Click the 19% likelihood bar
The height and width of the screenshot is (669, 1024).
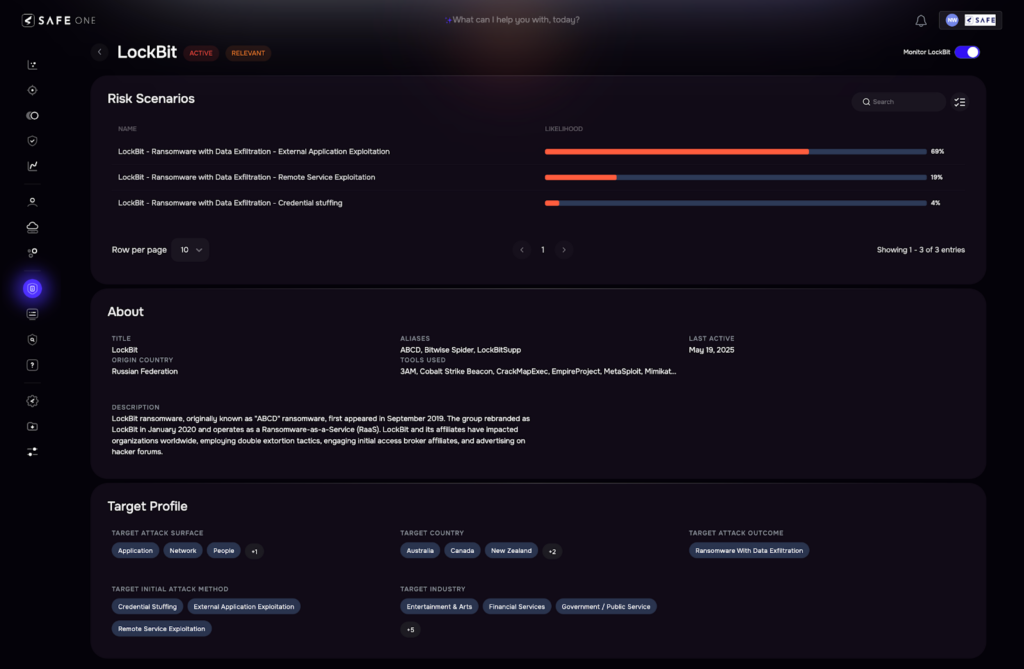click(x=735, y=177)
